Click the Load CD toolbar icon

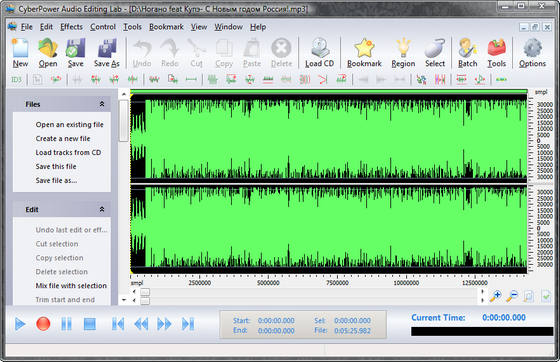(x=319, y=53)
